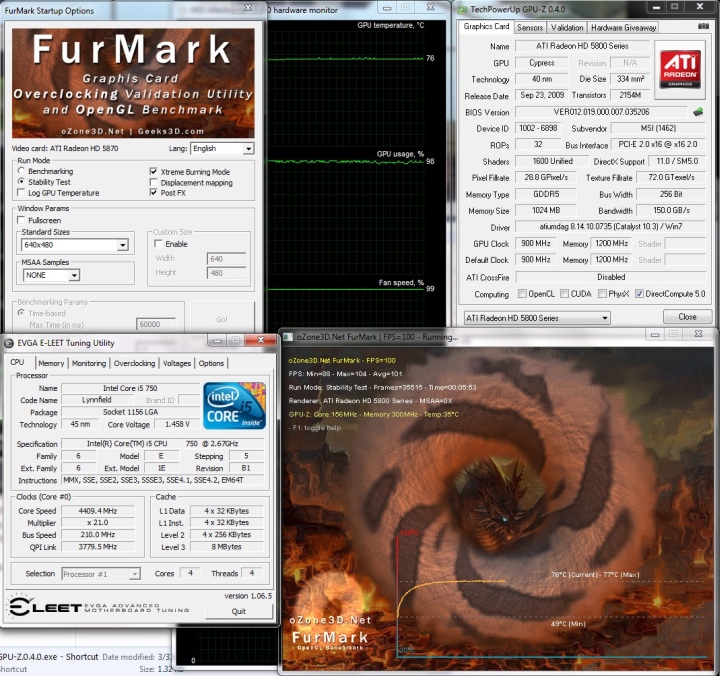Click the Instructions MMX SSE list field
This screenshot has height=676, width=720.
[x=163, y=480]
